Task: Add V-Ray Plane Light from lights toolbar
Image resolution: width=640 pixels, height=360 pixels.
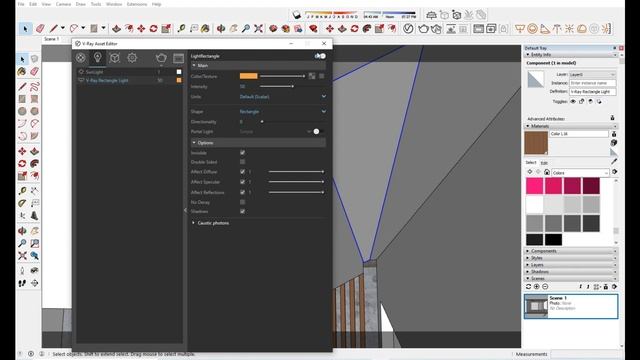Action: click(x=520, y=29)
